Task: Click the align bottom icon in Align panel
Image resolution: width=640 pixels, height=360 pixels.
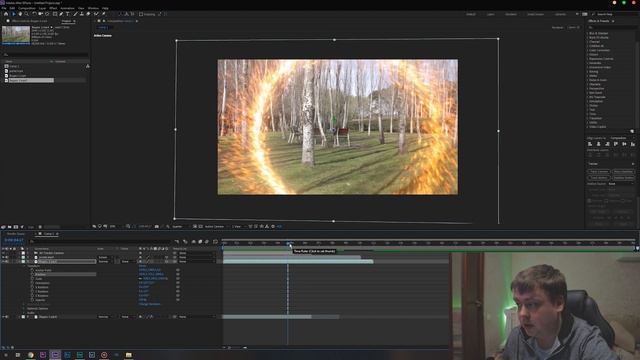Action: click(633, 144)
